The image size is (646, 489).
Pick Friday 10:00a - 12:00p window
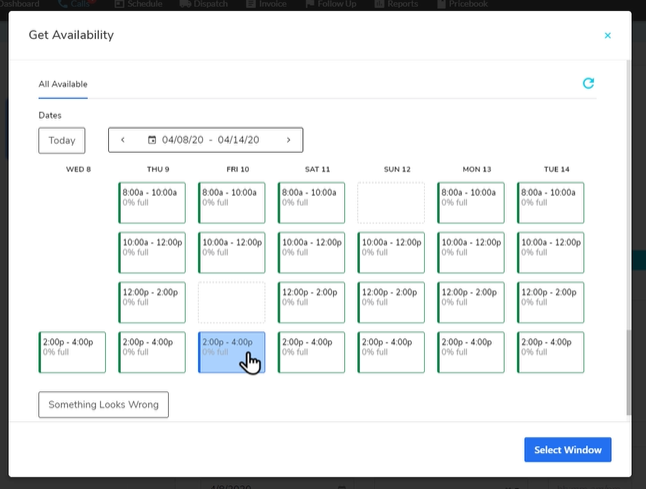coord(232,252)
